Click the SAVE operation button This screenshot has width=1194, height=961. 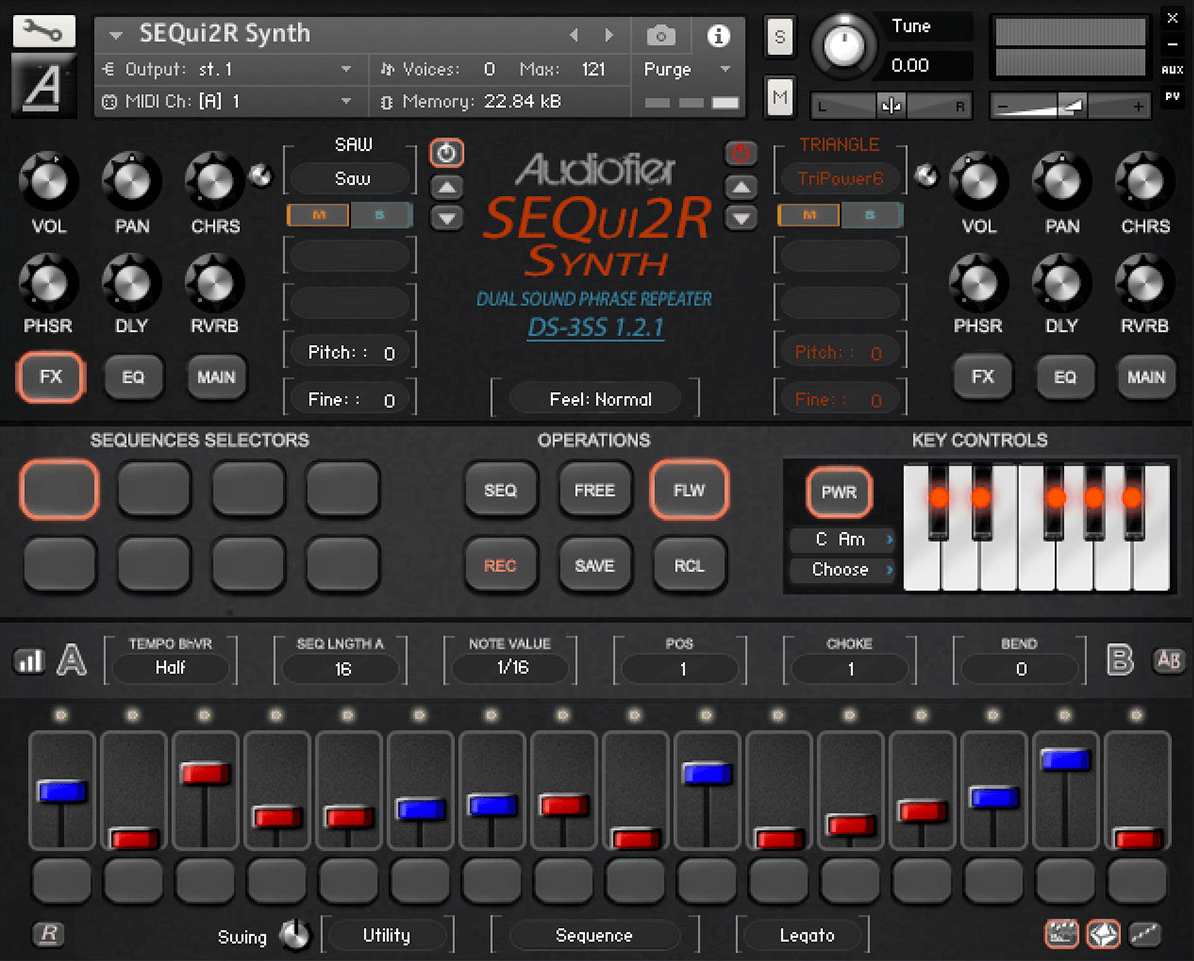point(594,566)
